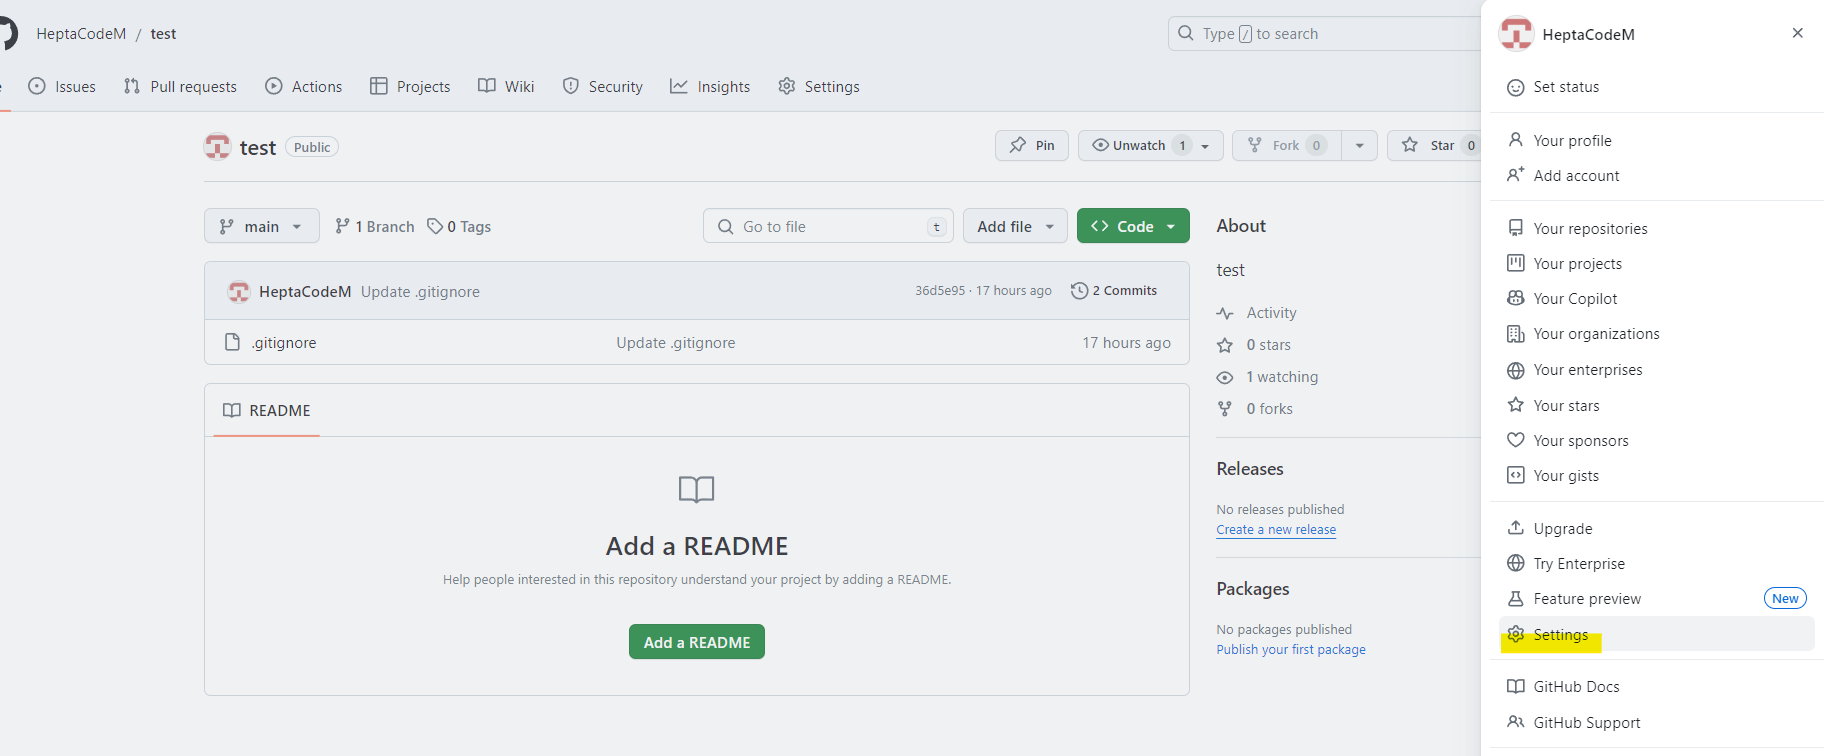
Task: Open Your Copilot menu item
Action: click(x=1656, y=299)
